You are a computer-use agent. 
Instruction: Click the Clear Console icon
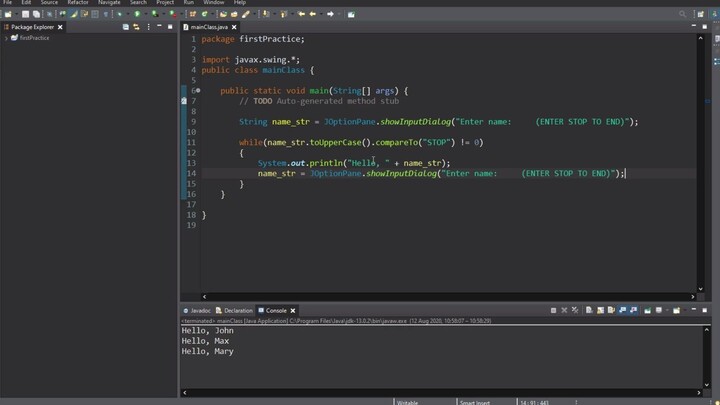(589, 310)
